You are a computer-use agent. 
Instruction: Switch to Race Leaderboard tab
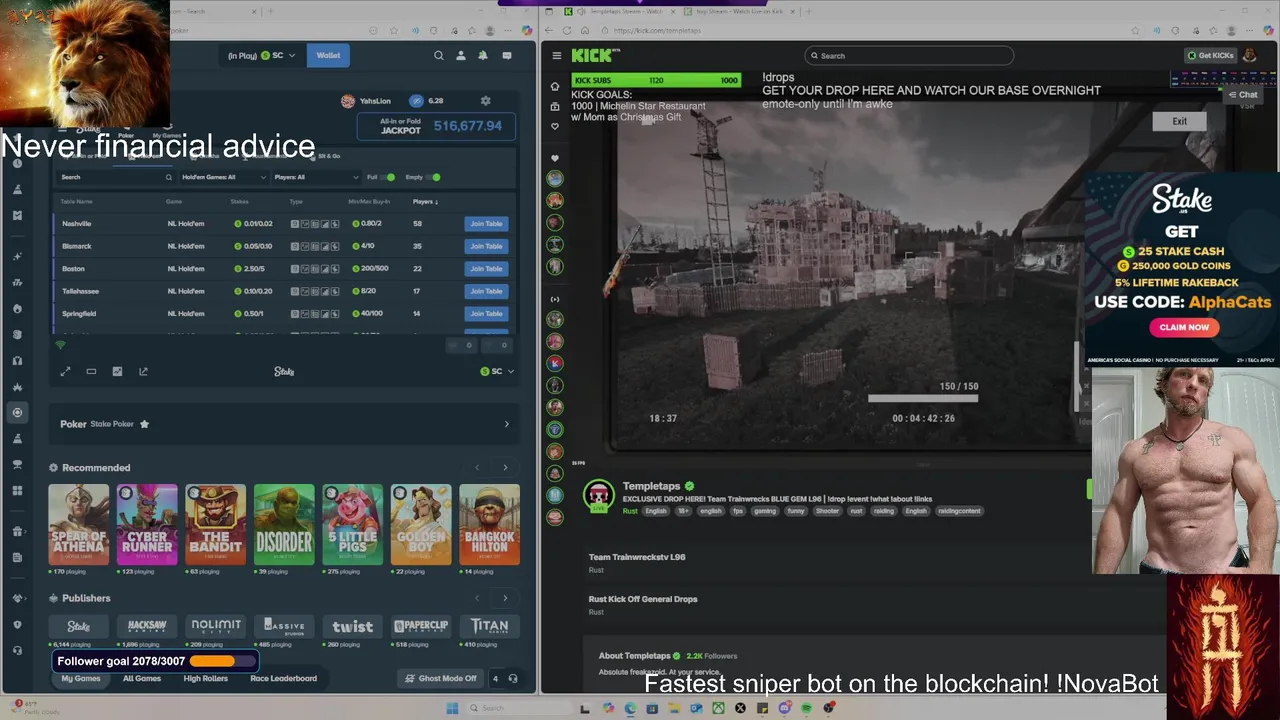[x=283, y=679]
